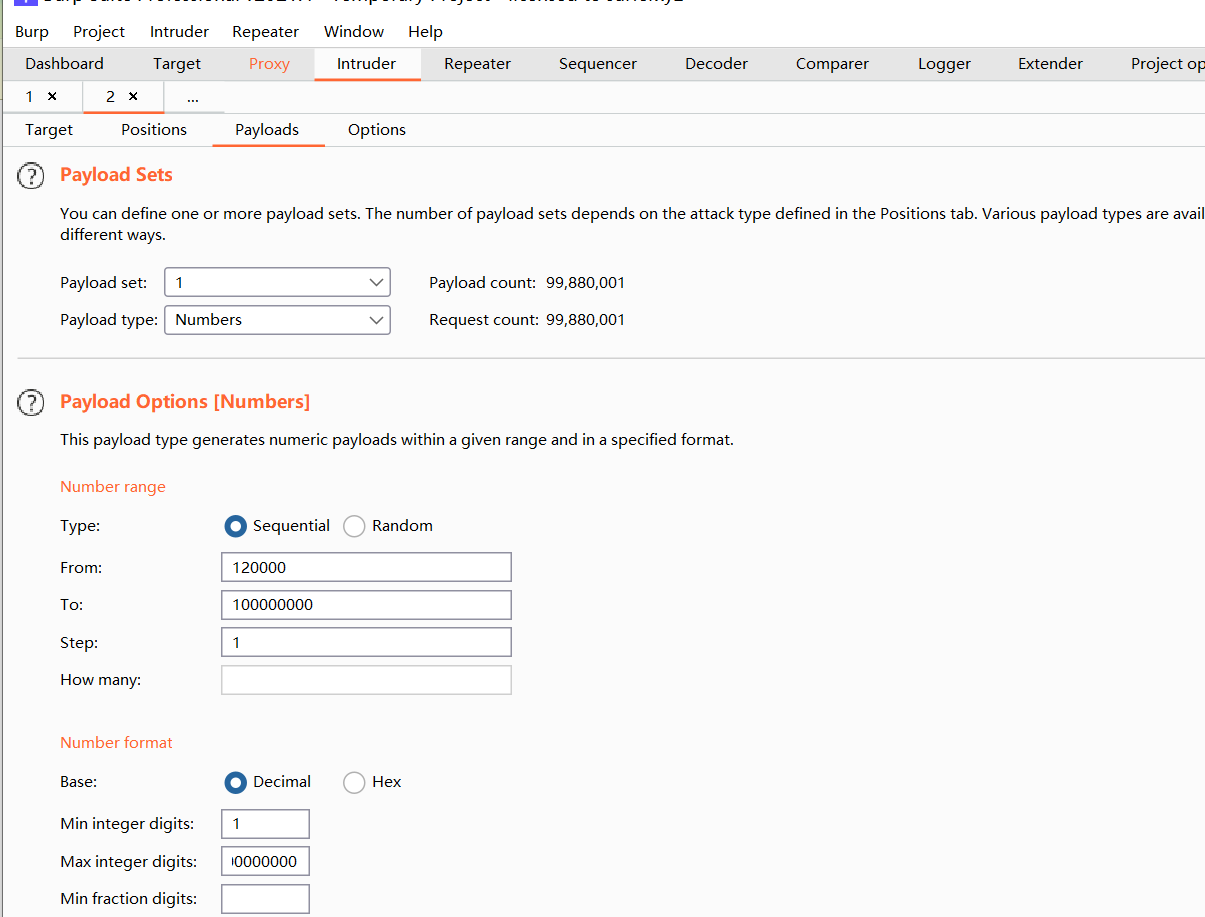Switch to the Proxy tab
The width and height of the screenshot is (1205, 917).
coord(269,64)
